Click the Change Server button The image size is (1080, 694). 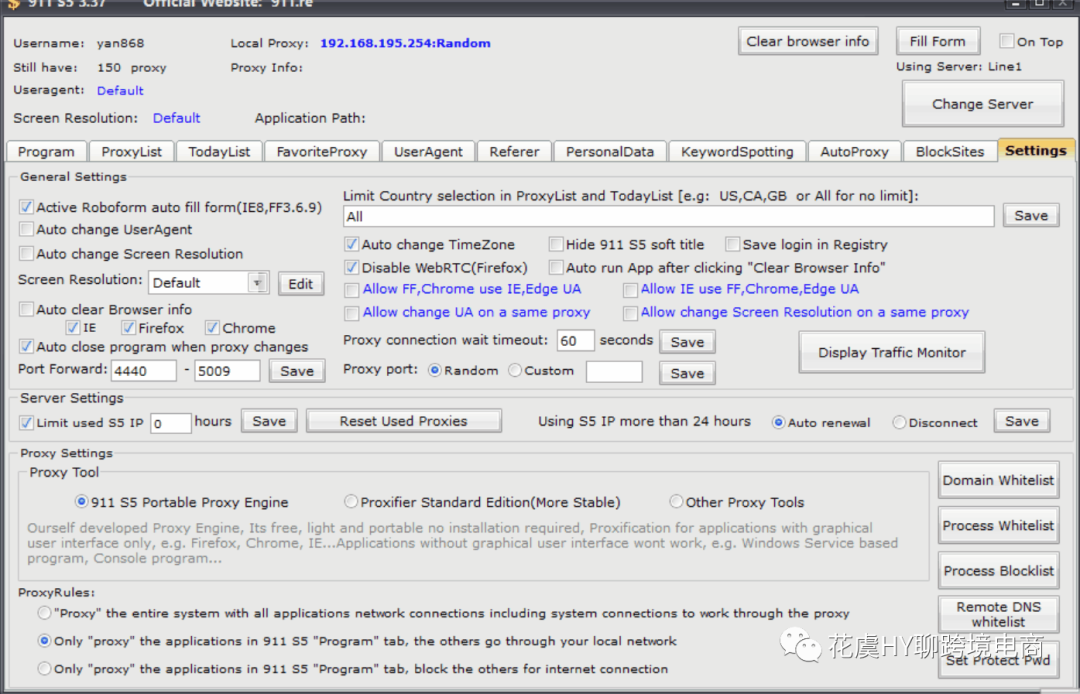(982, 104)
